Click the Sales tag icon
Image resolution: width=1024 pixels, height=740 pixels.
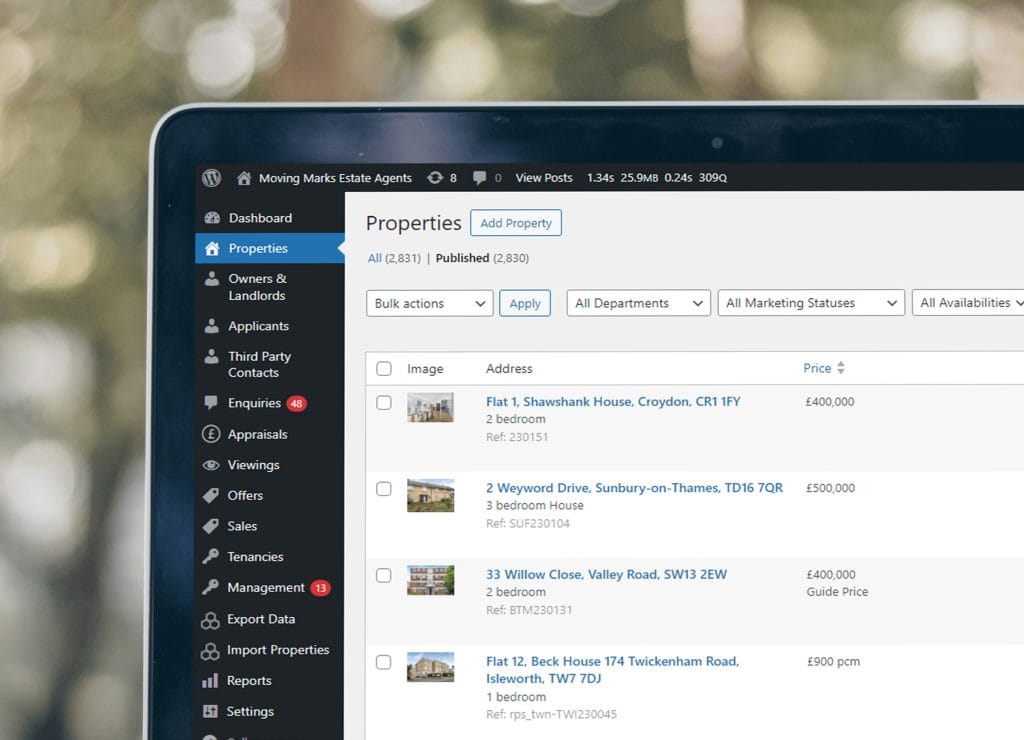click(211, 526)
